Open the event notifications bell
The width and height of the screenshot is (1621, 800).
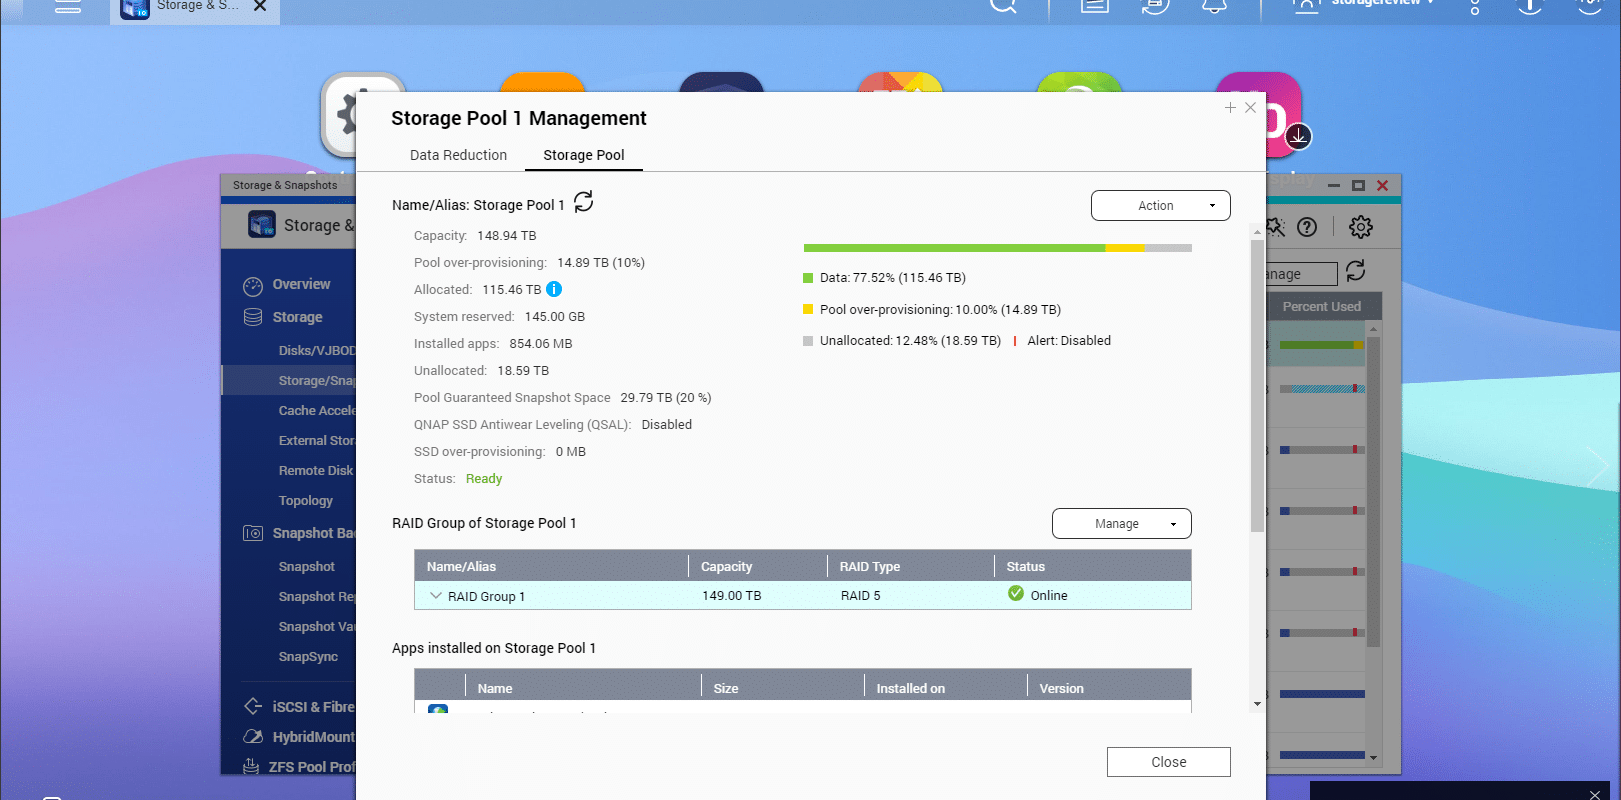click(1214, 5)
